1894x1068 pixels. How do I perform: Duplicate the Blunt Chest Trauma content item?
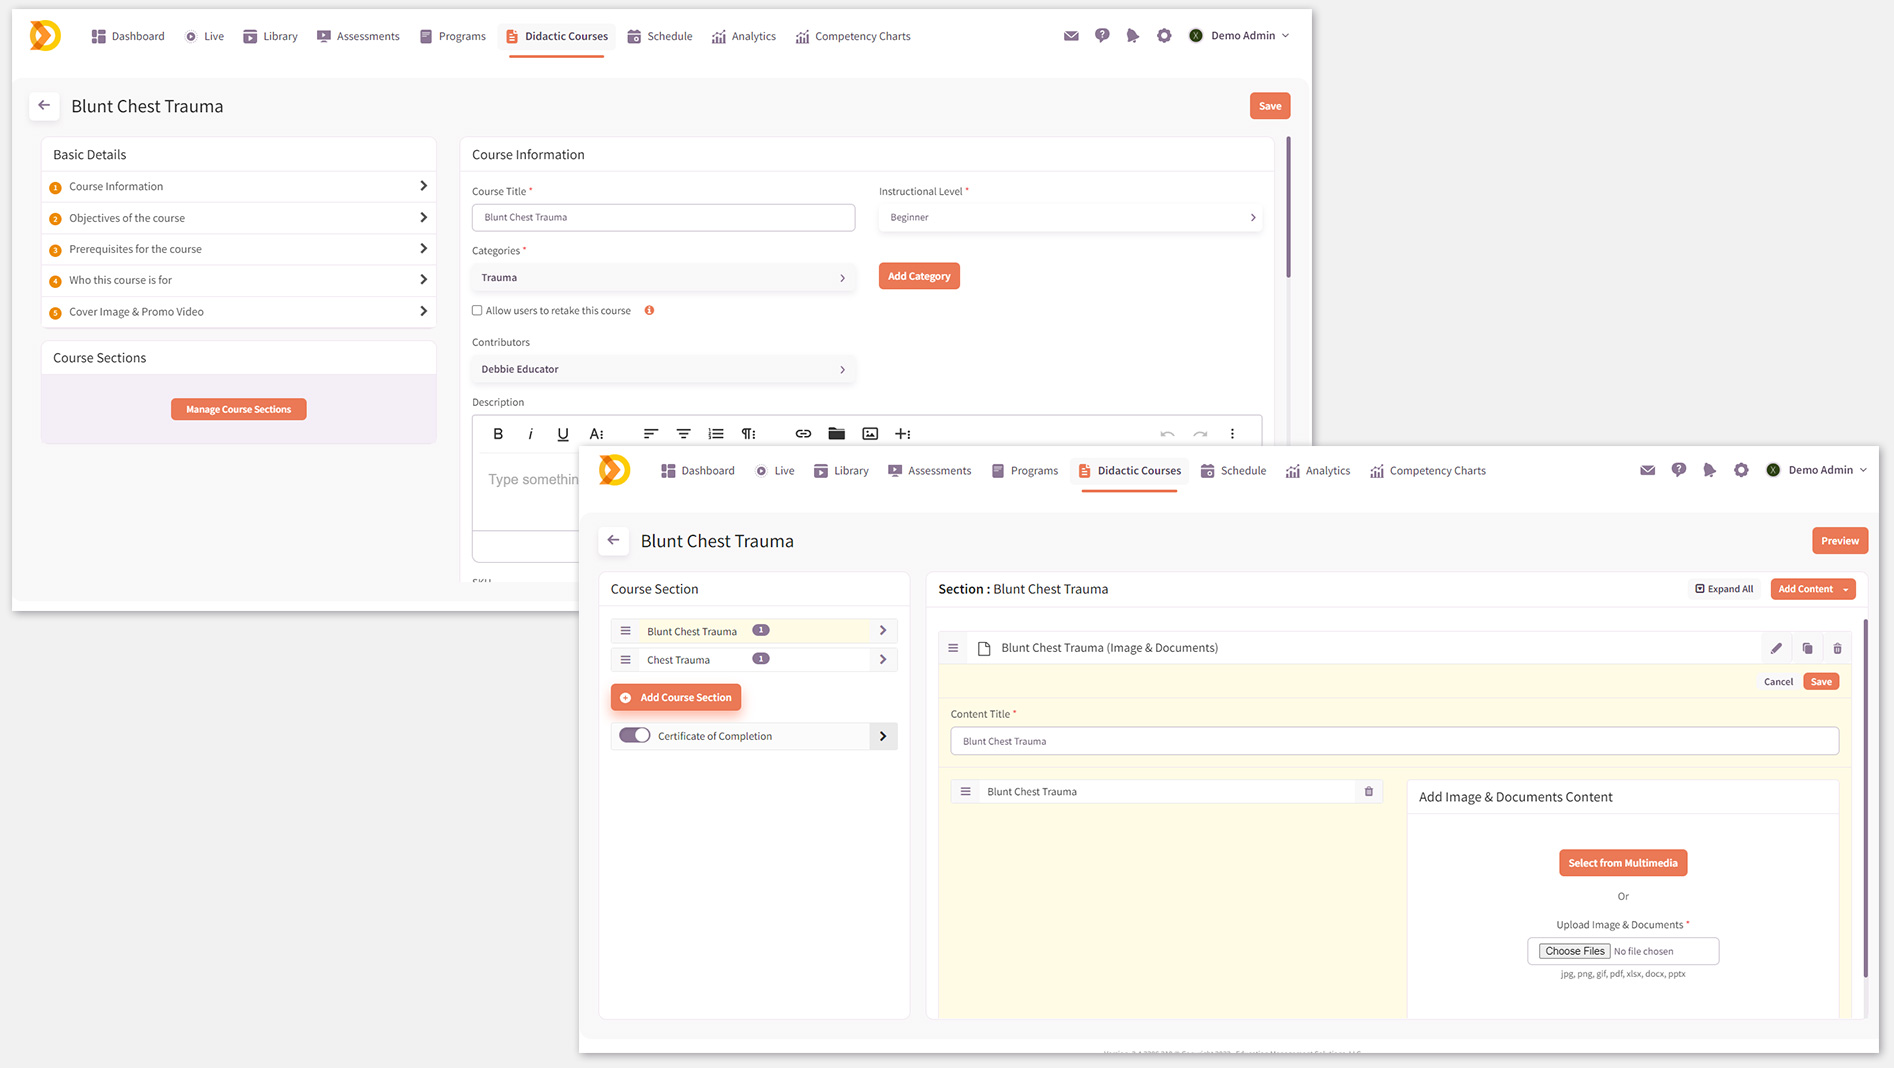[1807, 648]
